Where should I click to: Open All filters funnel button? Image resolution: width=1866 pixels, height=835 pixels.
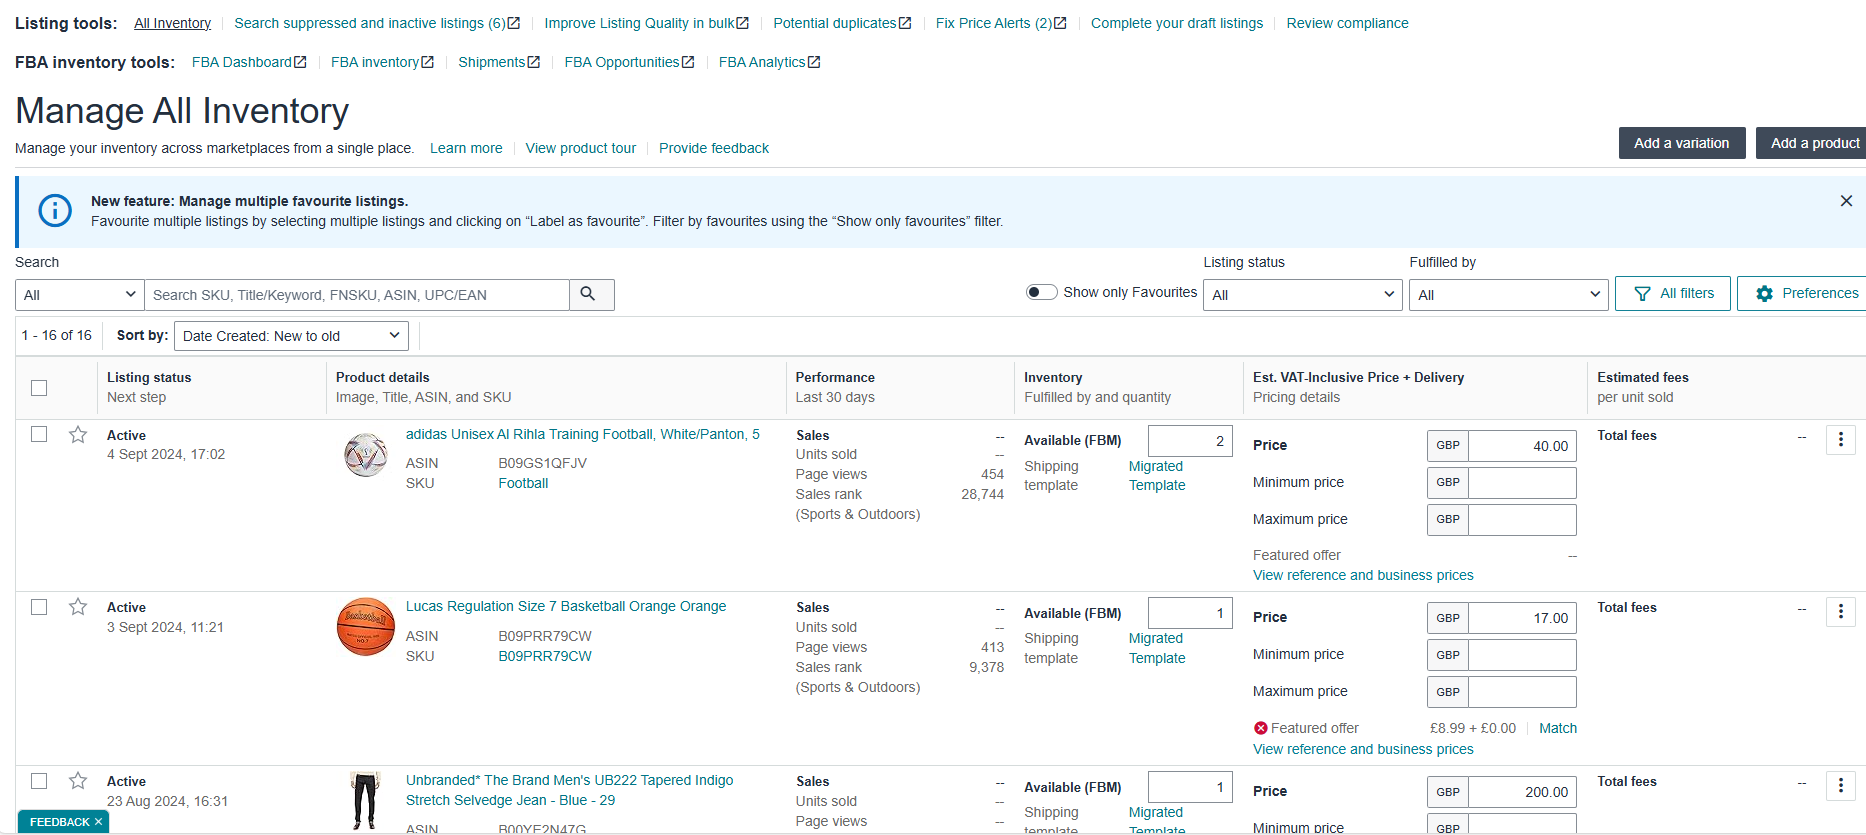point(1672,294)
